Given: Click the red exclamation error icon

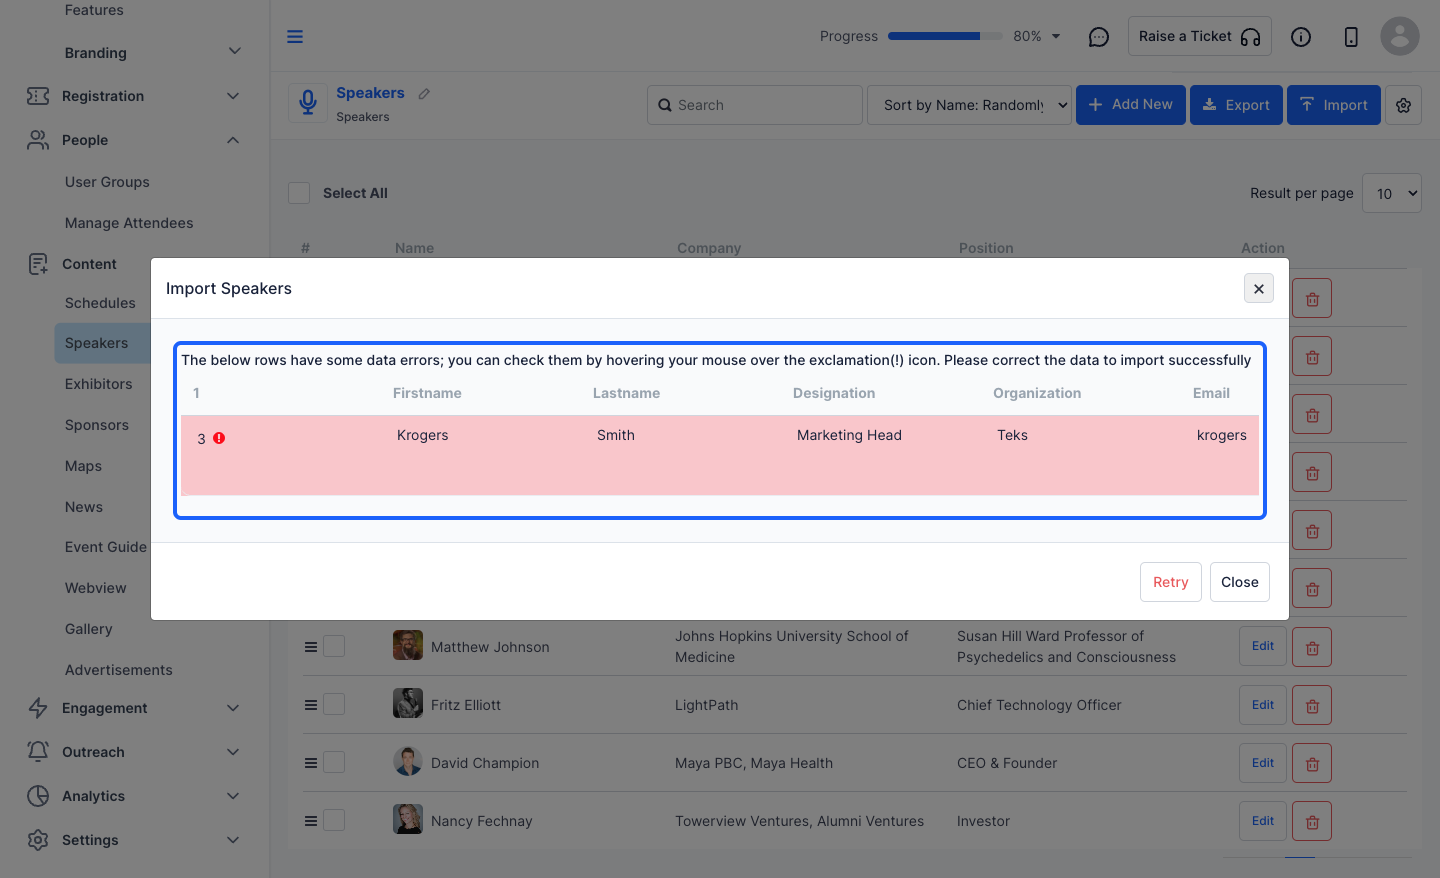Looking at the screenshot, I should pos(219,438).
